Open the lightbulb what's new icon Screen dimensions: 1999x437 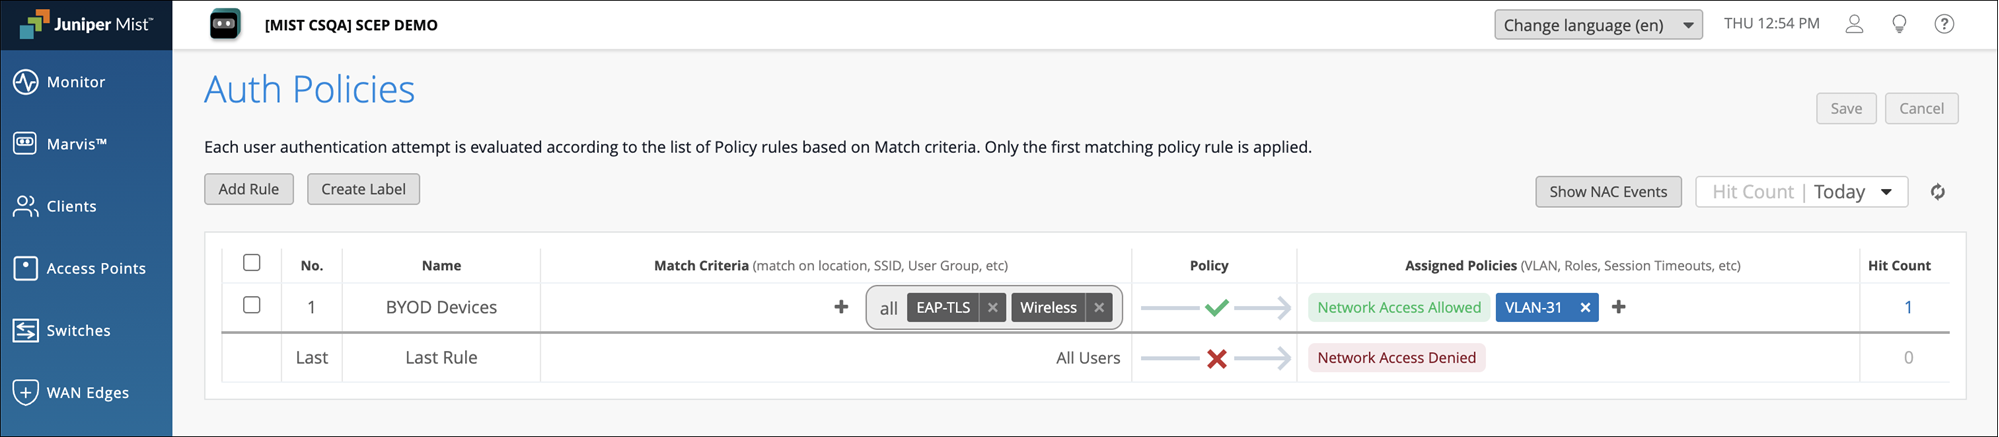1899,24
